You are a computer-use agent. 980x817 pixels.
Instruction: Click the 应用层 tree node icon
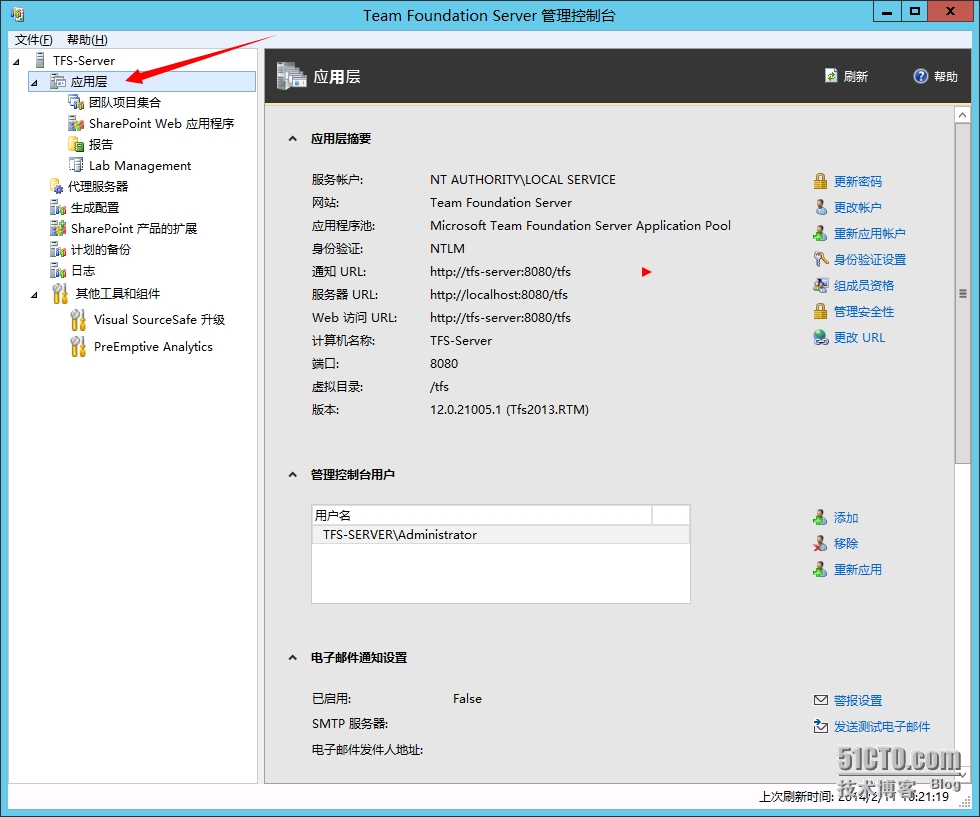coord(58,81)
